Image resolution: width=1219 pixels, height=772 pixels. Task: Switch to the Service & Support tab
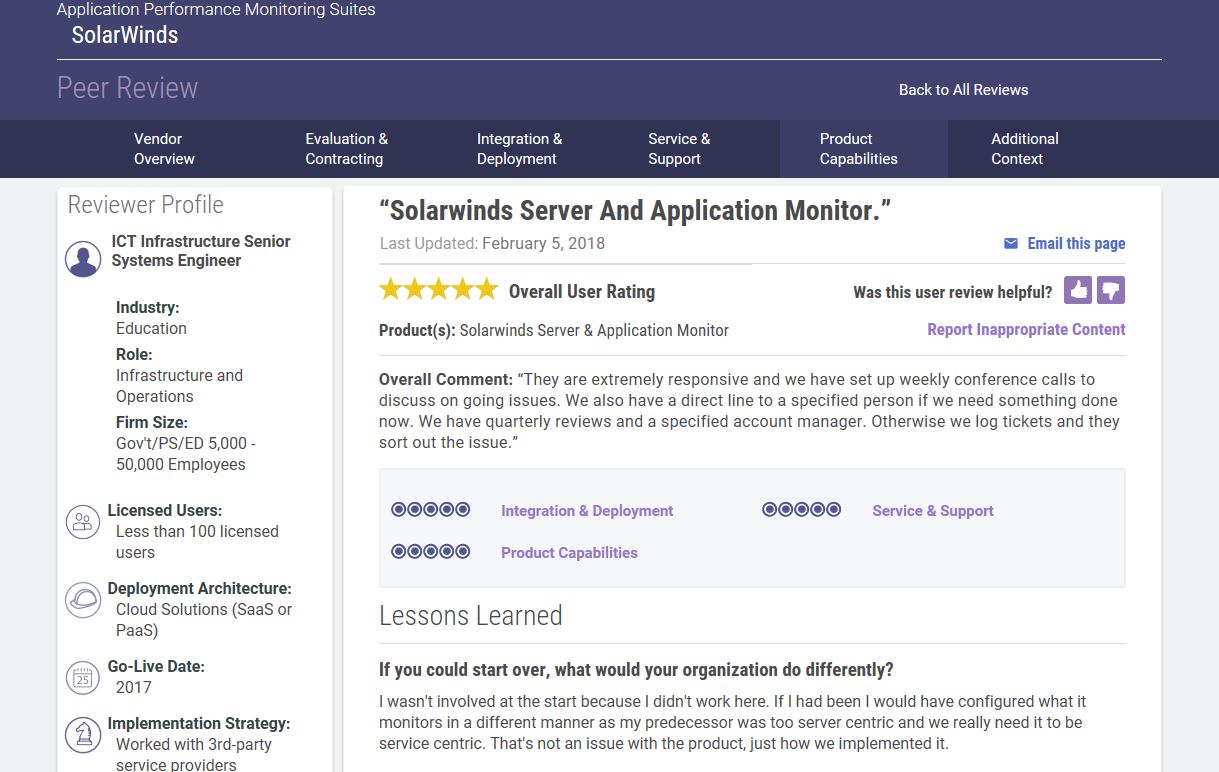[x=679, y=149]
